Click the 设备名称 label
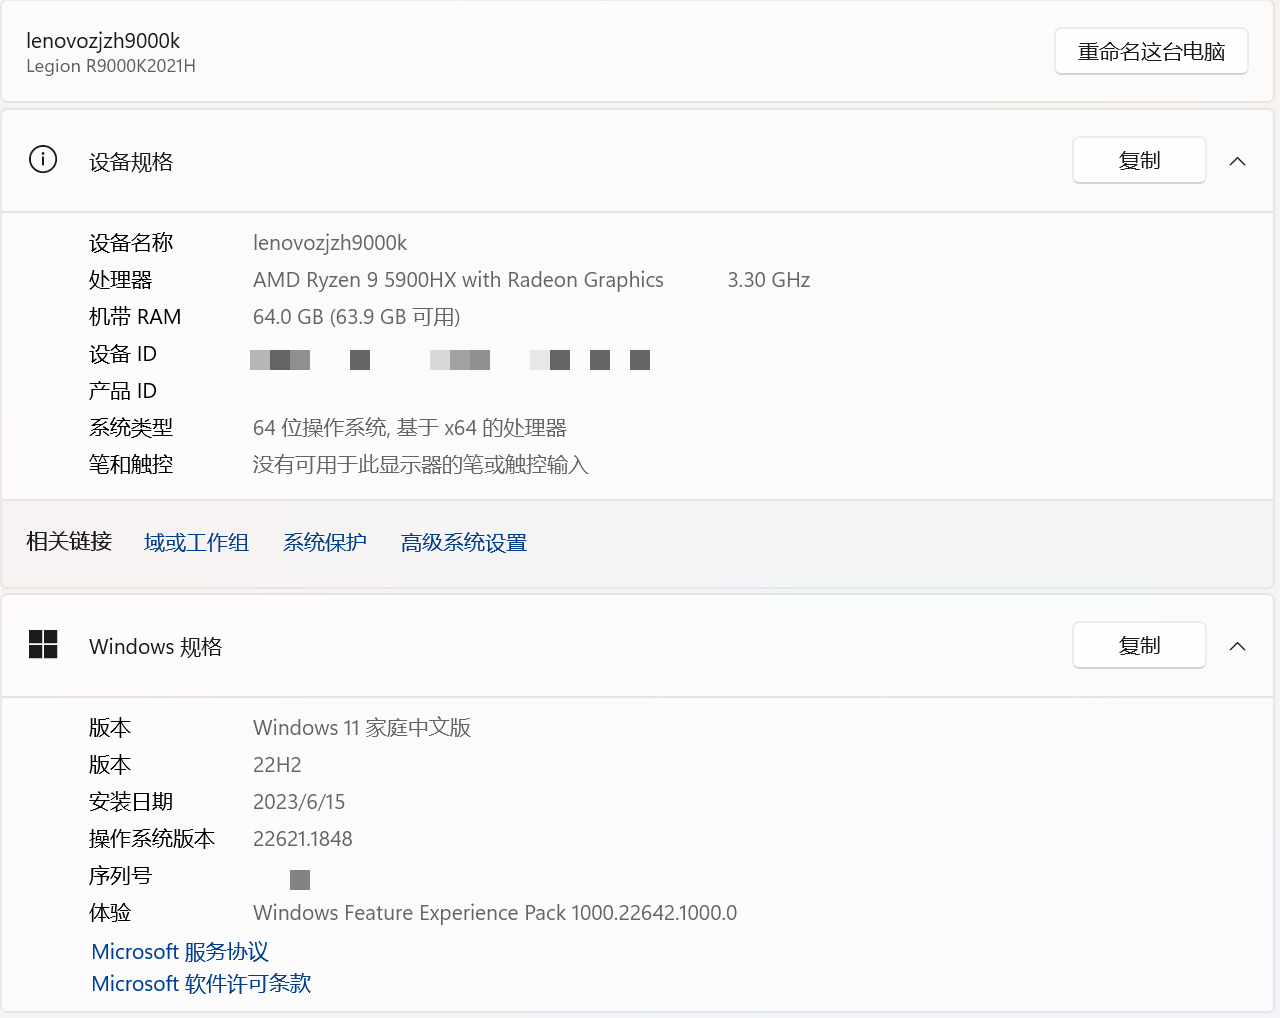This screenshot has height=1018, width=1280. [131, 243]
